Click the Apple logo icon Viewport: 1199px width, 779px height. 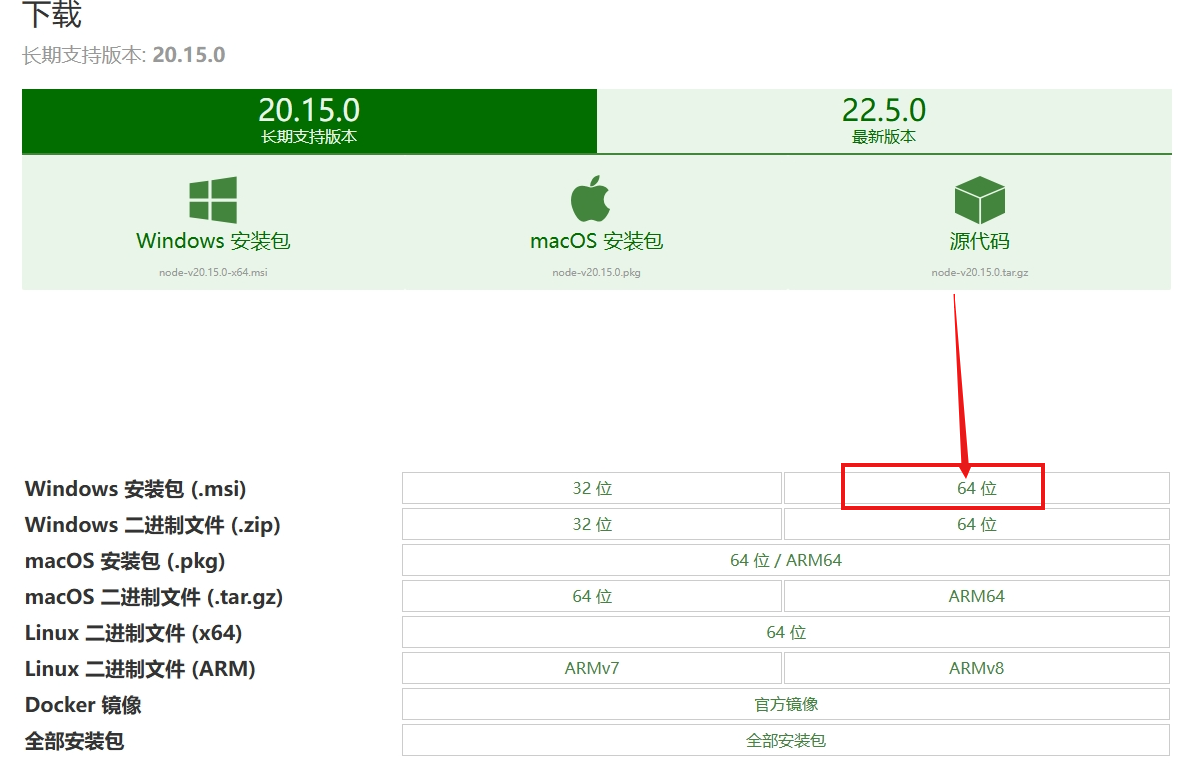[590, 199]
